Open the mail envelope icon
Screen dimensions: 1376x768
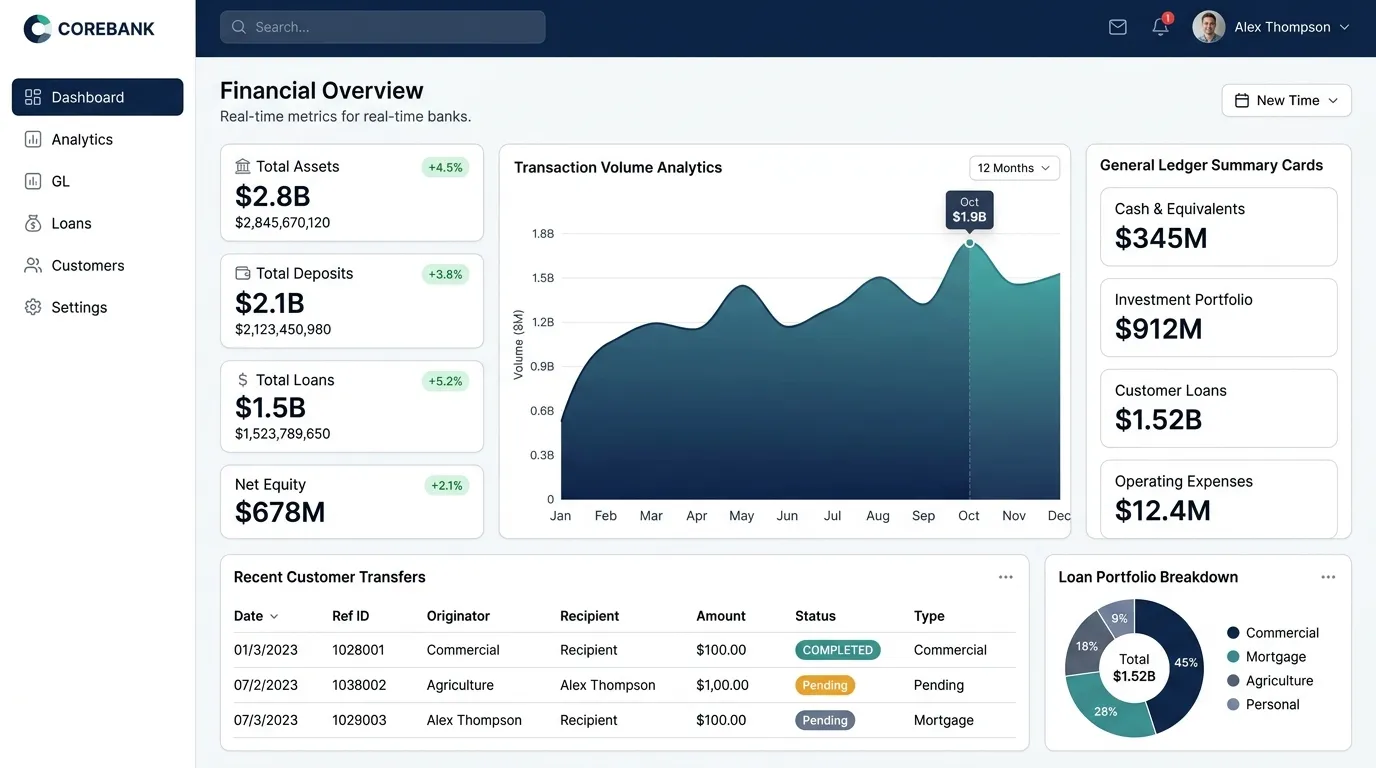pyautogui.click(x=1118, y=27)
